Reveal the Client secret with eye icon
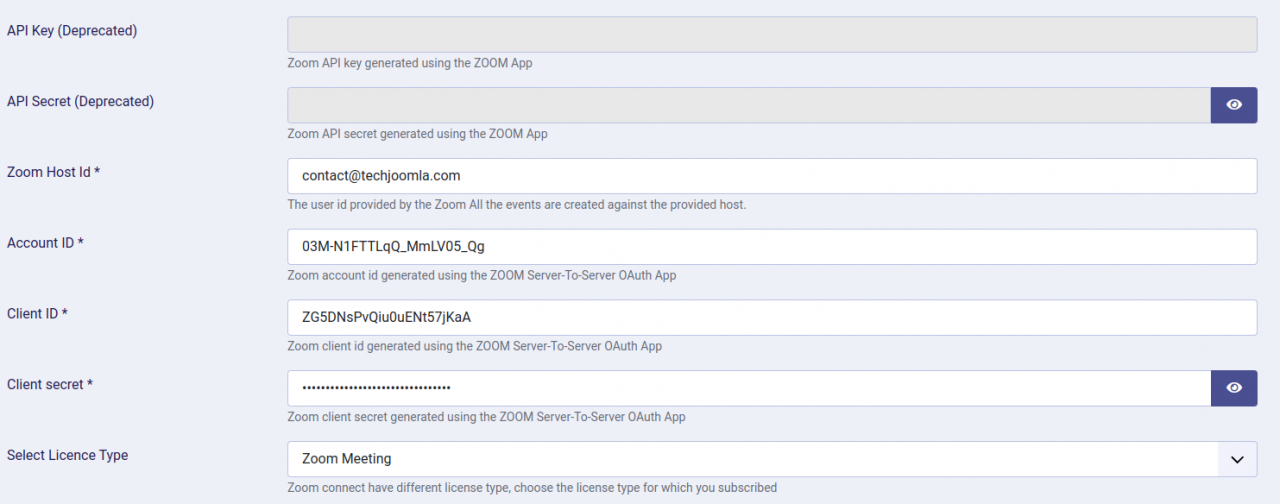 point(1234,388)
